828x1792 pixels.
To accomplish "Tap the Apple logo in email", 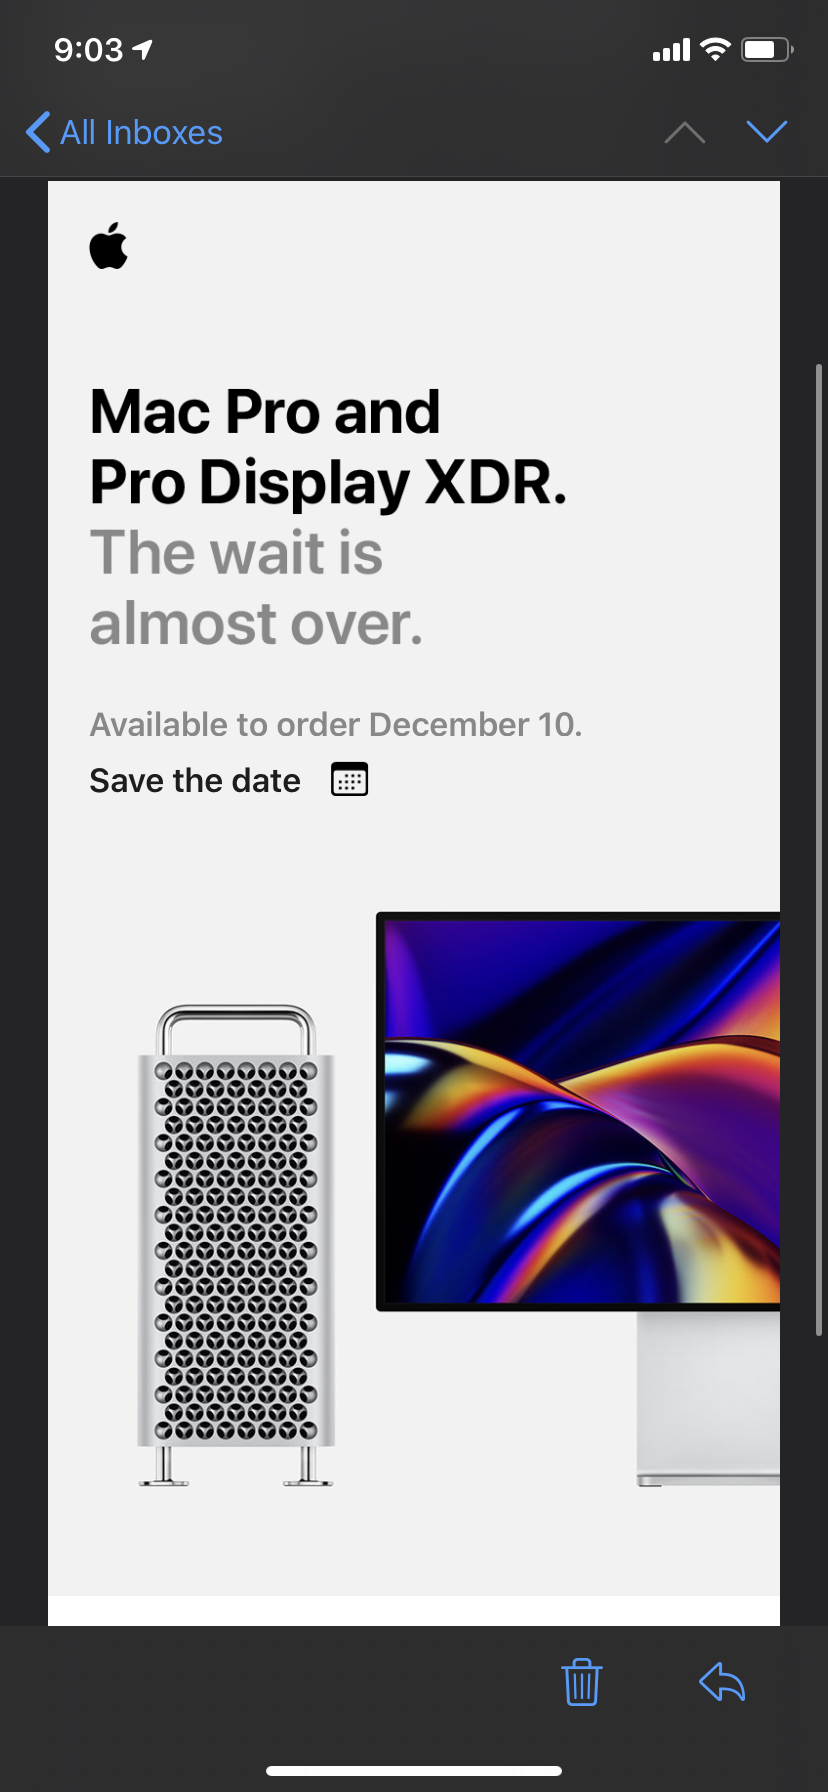I will coord(109,245).
